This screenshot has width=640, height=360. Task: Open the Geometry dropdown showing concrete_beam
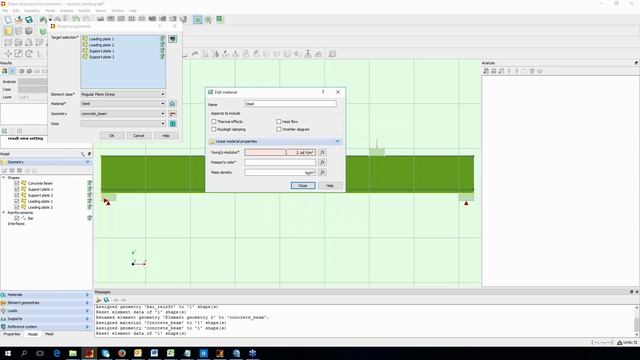click(123, 114)
